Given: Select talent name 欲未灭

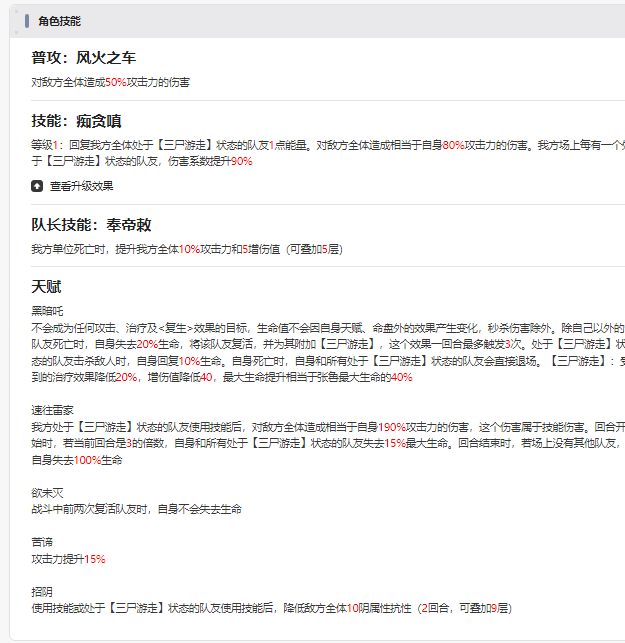Looking at the screenshot, I should pyautogui.click(x=47, y=493).
